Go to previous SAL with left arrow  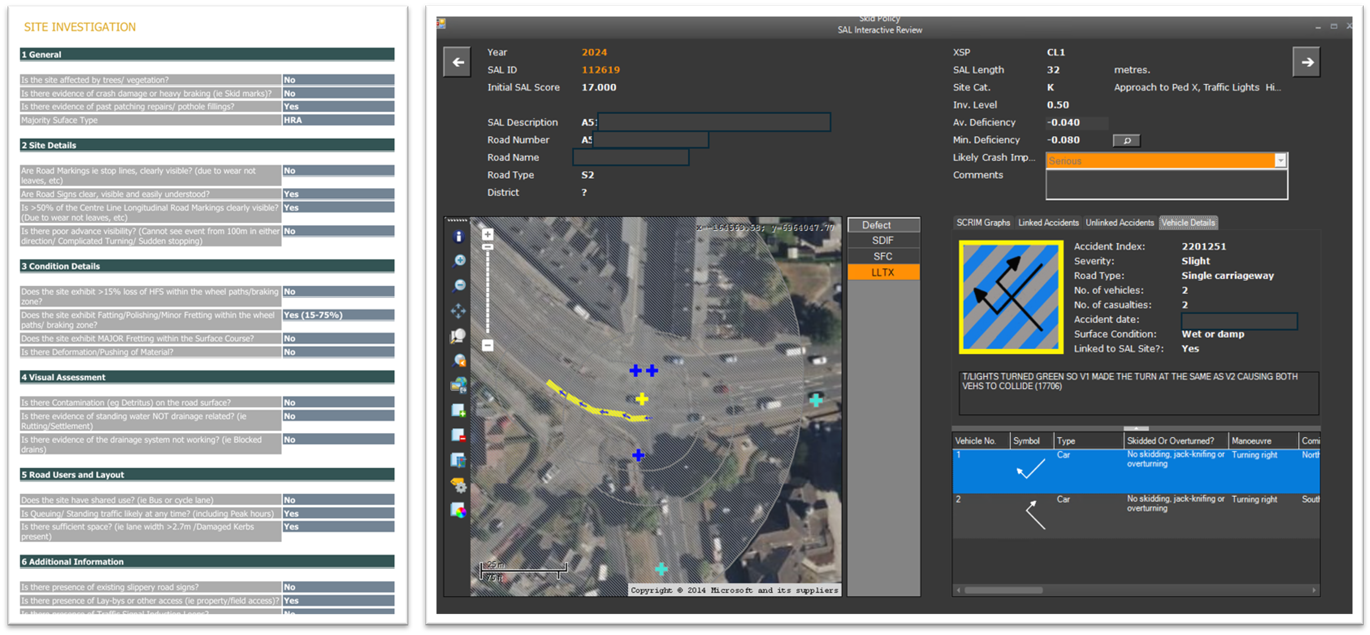[x=457, y=62]
